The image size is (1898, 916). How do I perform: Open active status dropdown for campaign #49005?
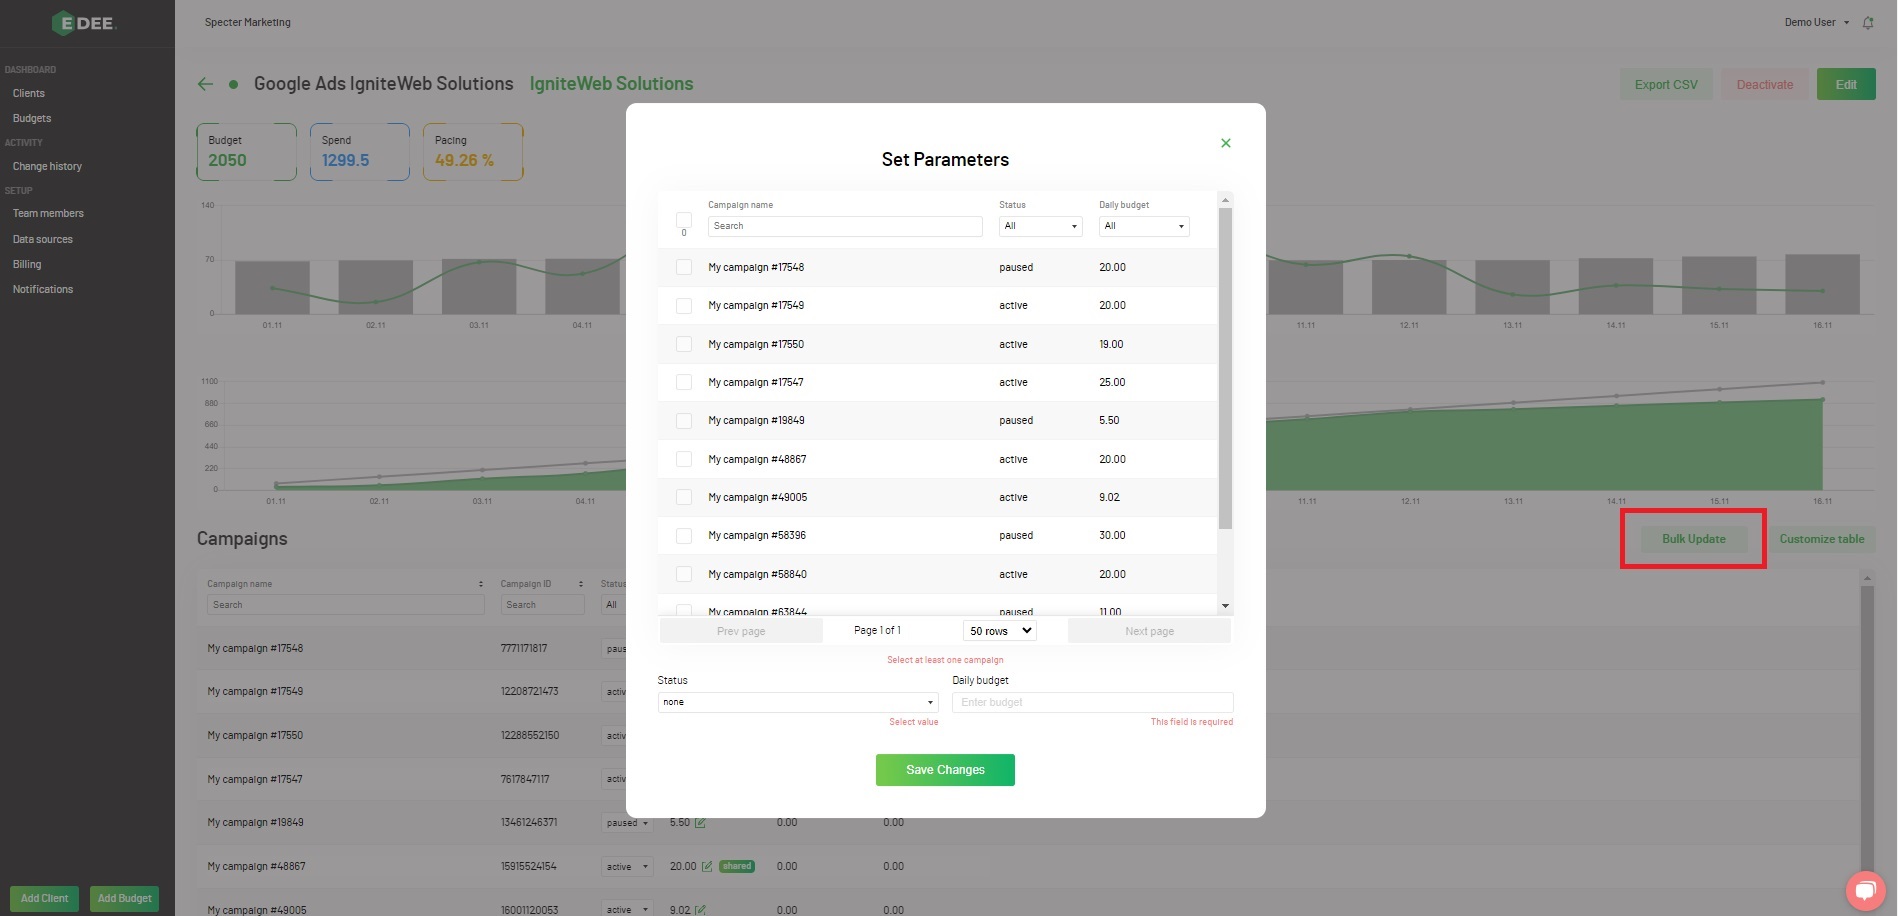[627, 910]
